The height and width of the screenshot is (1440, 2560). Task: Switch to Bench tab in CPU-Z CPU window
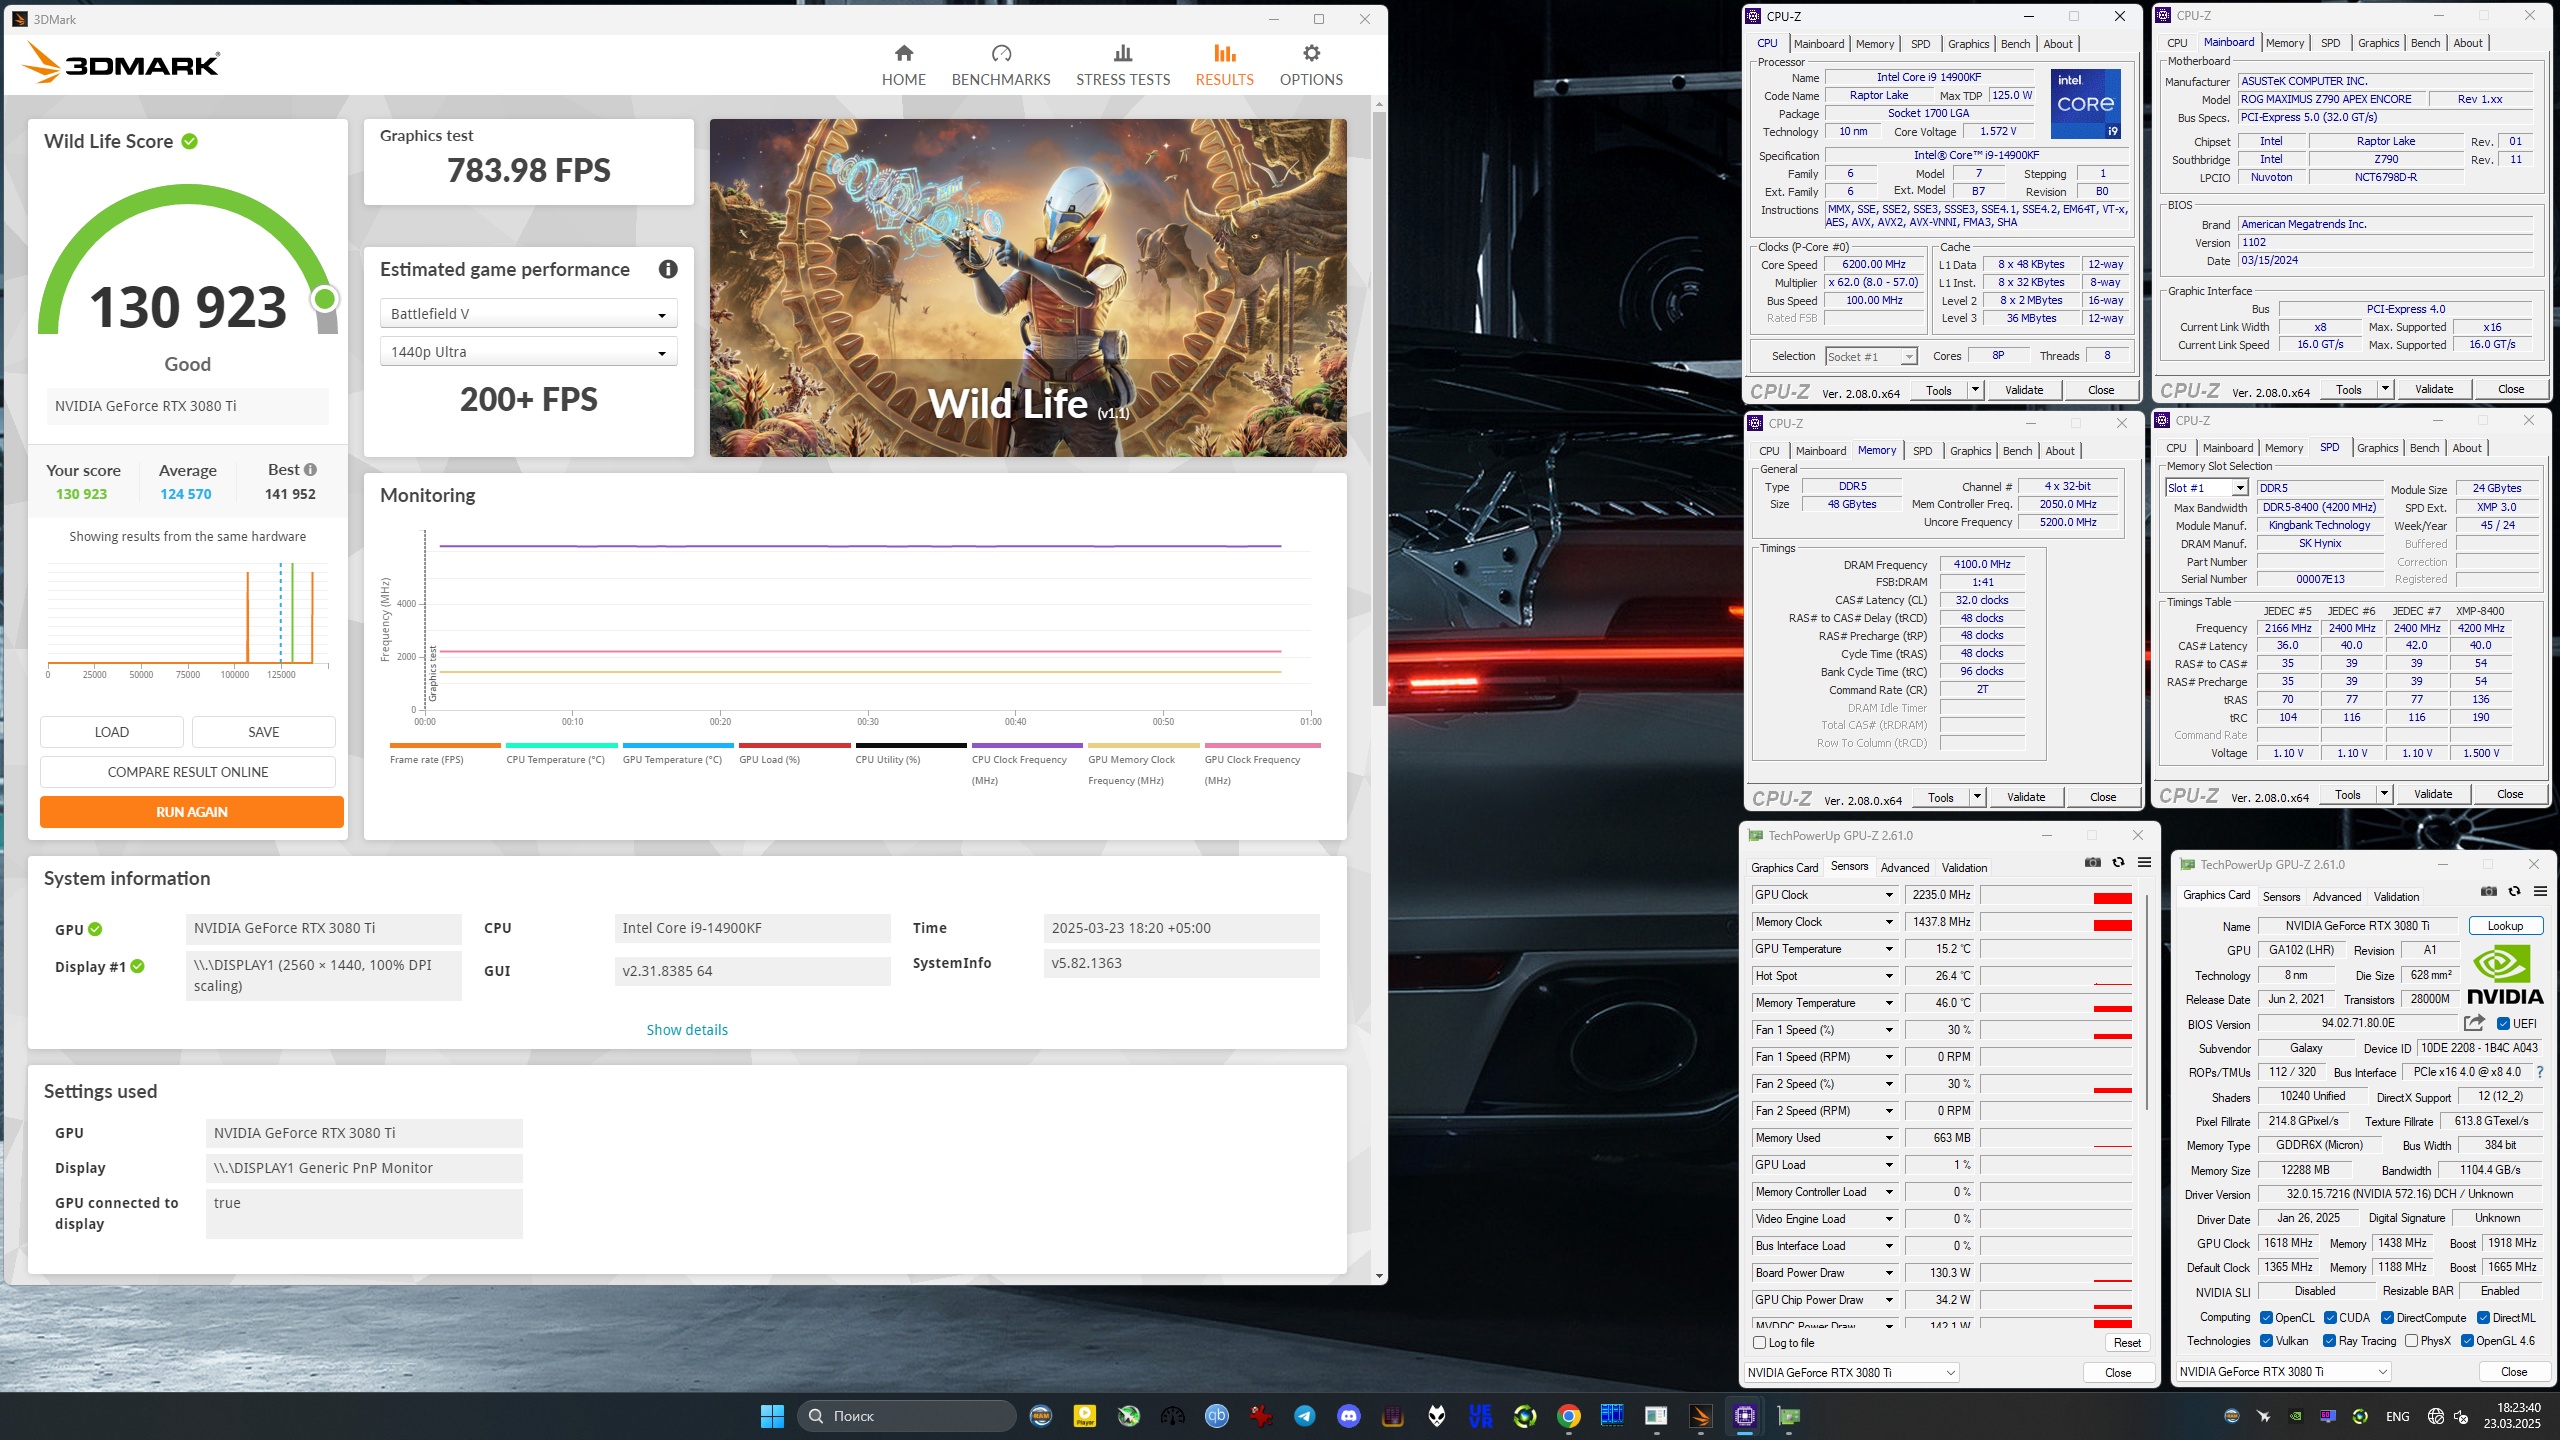(2015, 44)
